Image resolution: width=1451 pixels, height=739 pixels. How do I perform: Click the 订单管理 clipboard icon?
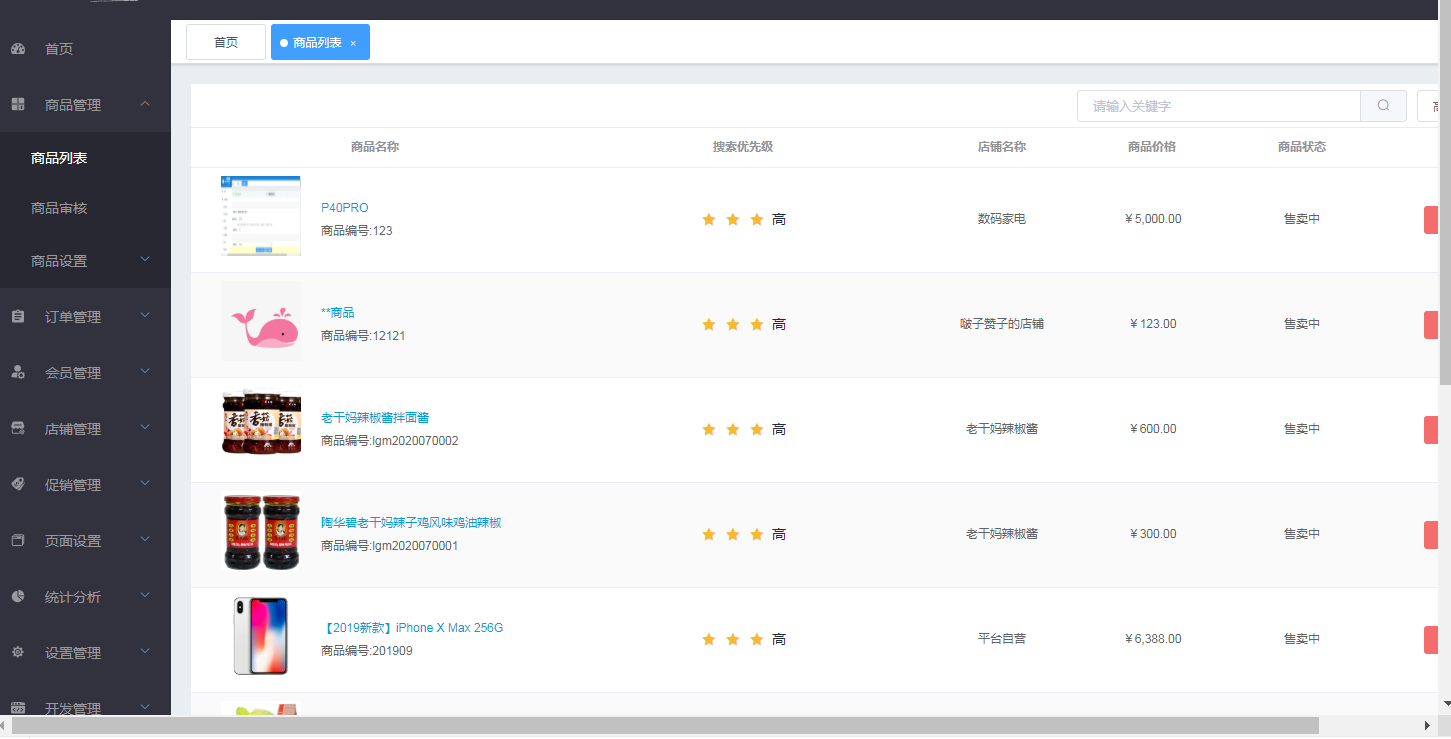18,317
